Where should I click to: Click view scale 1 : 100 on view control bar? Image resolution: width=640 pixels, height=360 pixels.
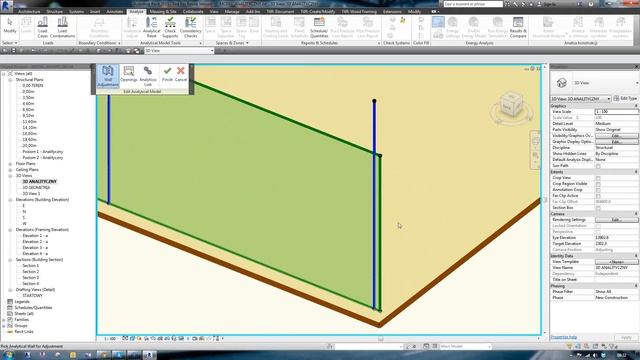coord(110,339)
